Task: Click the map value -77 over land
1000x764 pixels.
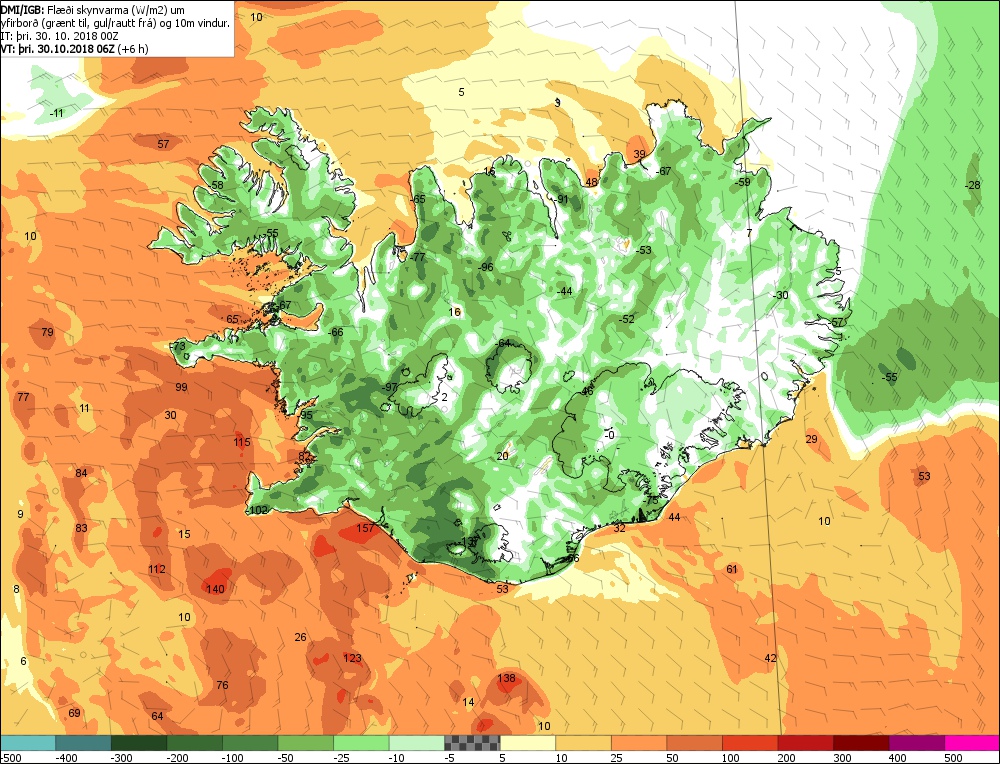Action: 416,257
